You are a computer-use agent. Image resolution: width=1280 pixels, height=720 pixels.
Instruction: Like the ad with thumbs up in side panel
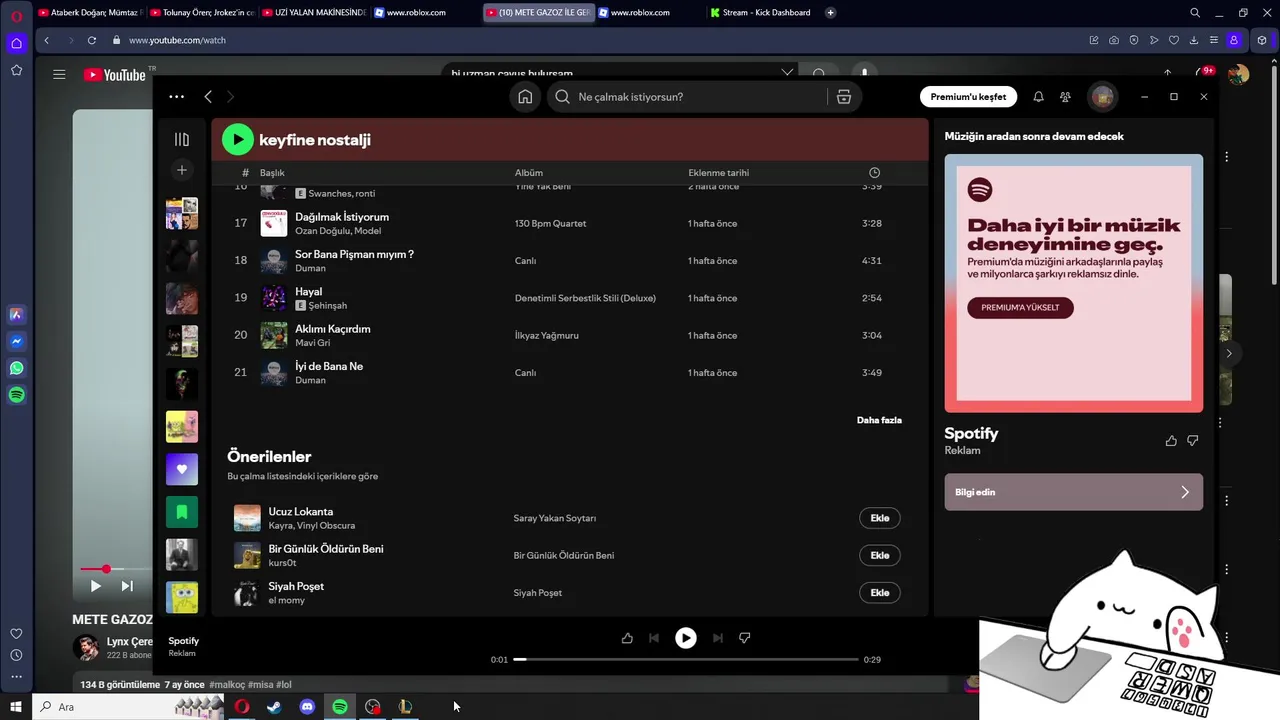[1171, 441]
